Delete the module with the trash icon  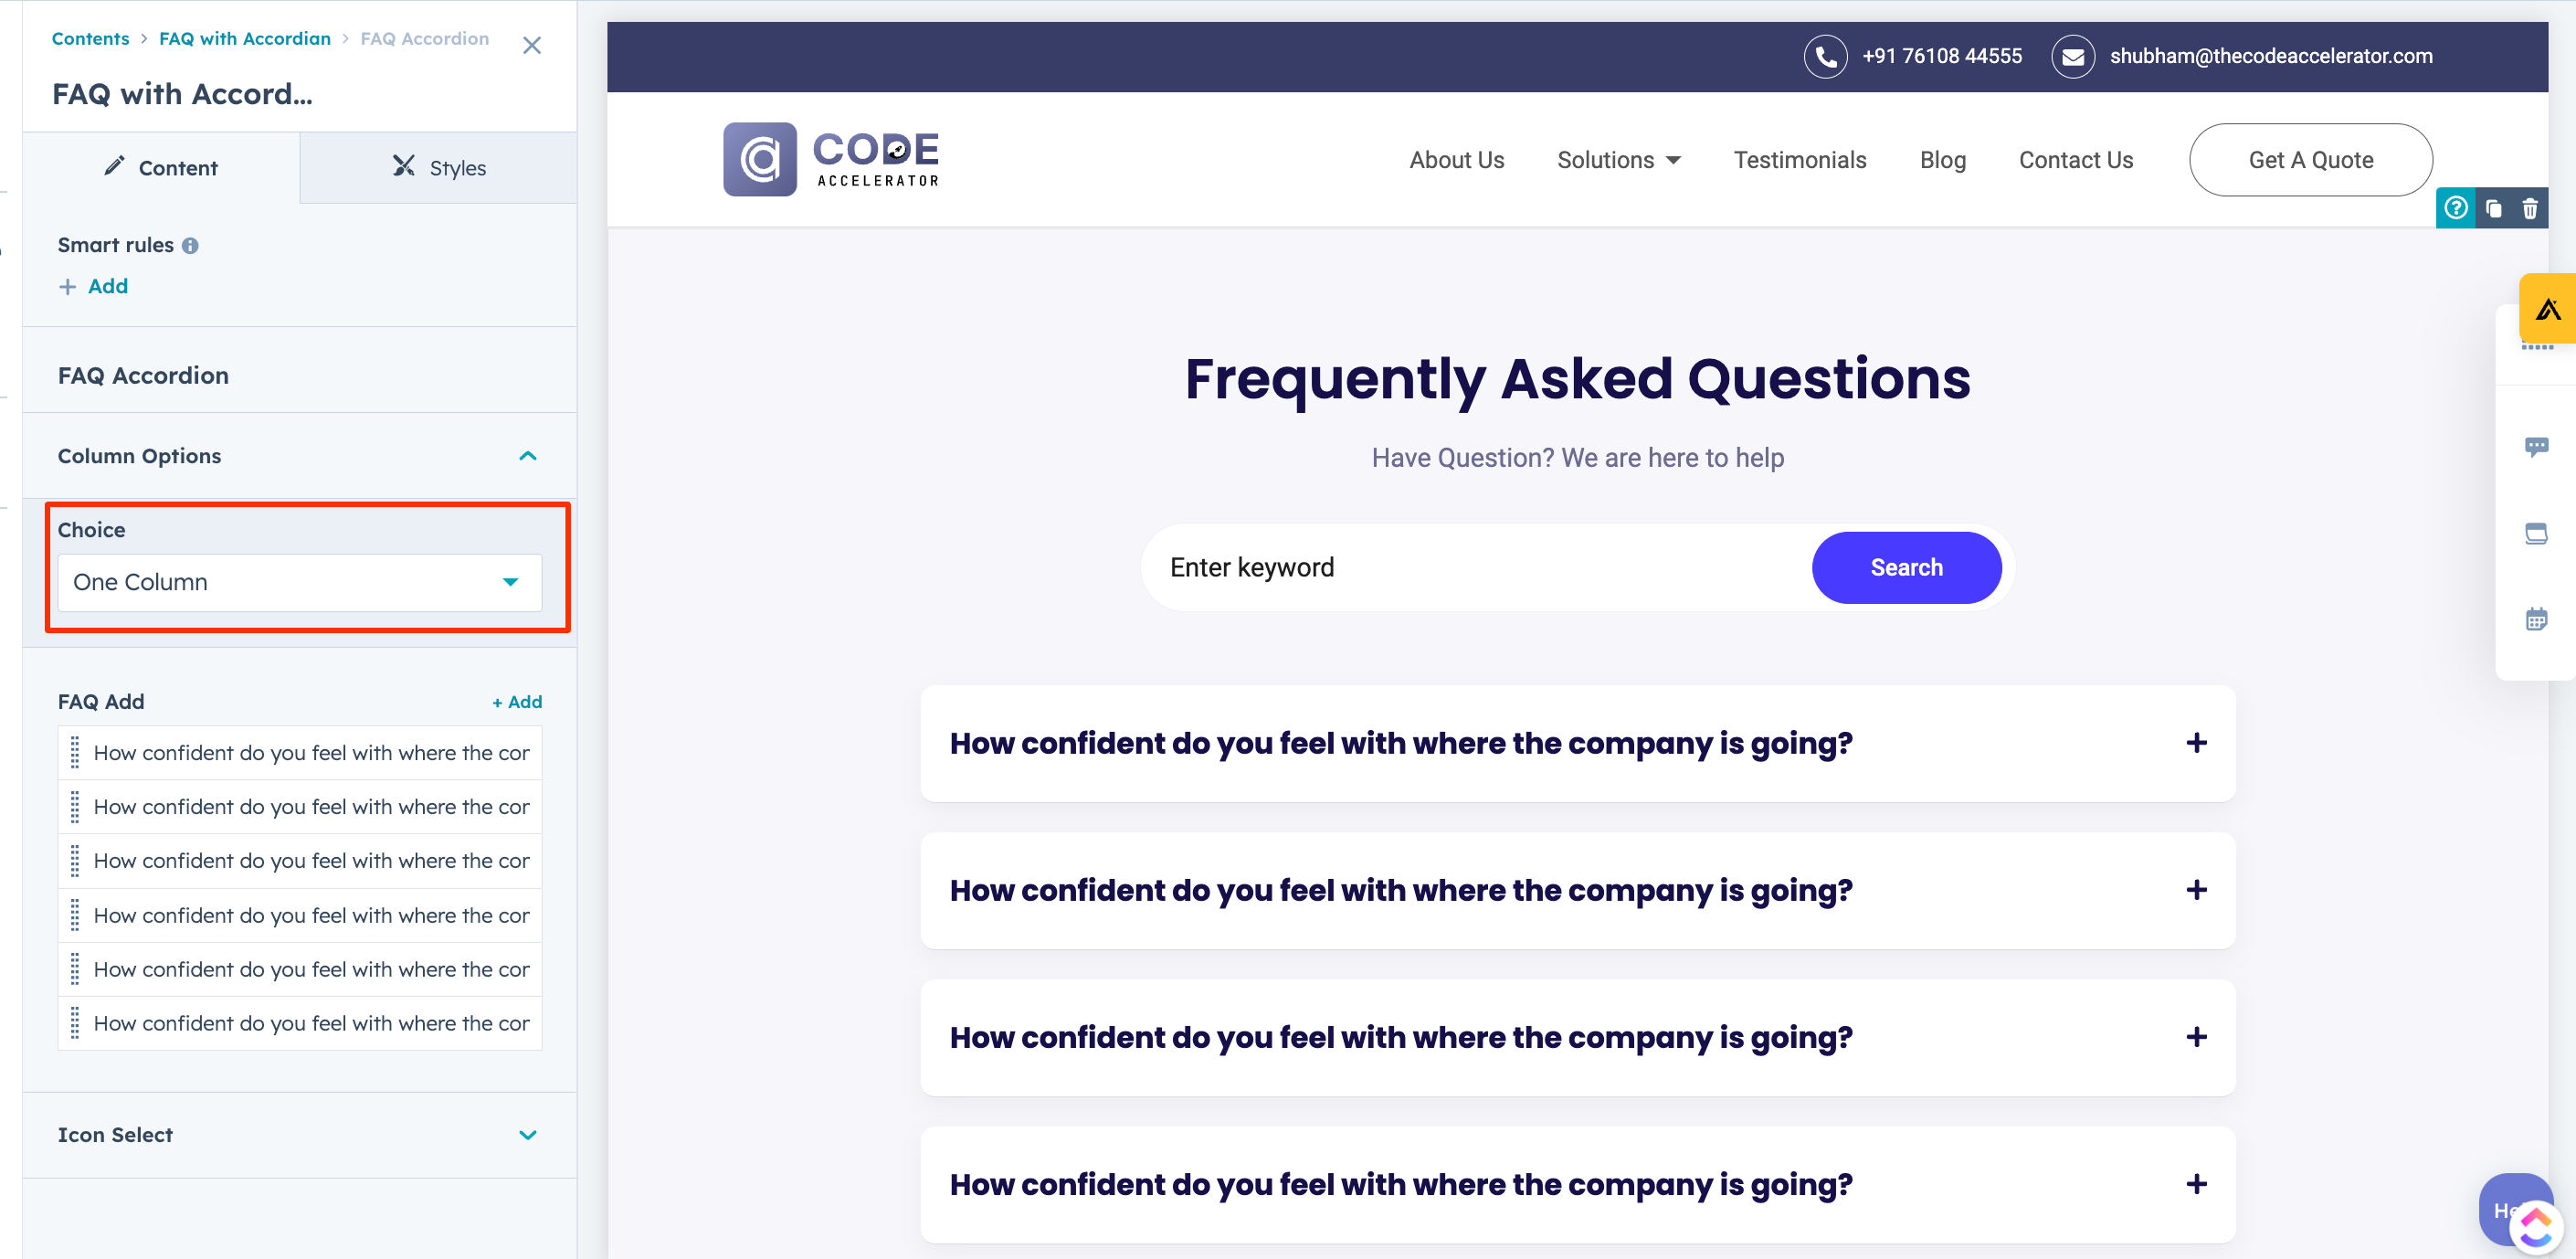[x=2530, y=208]
